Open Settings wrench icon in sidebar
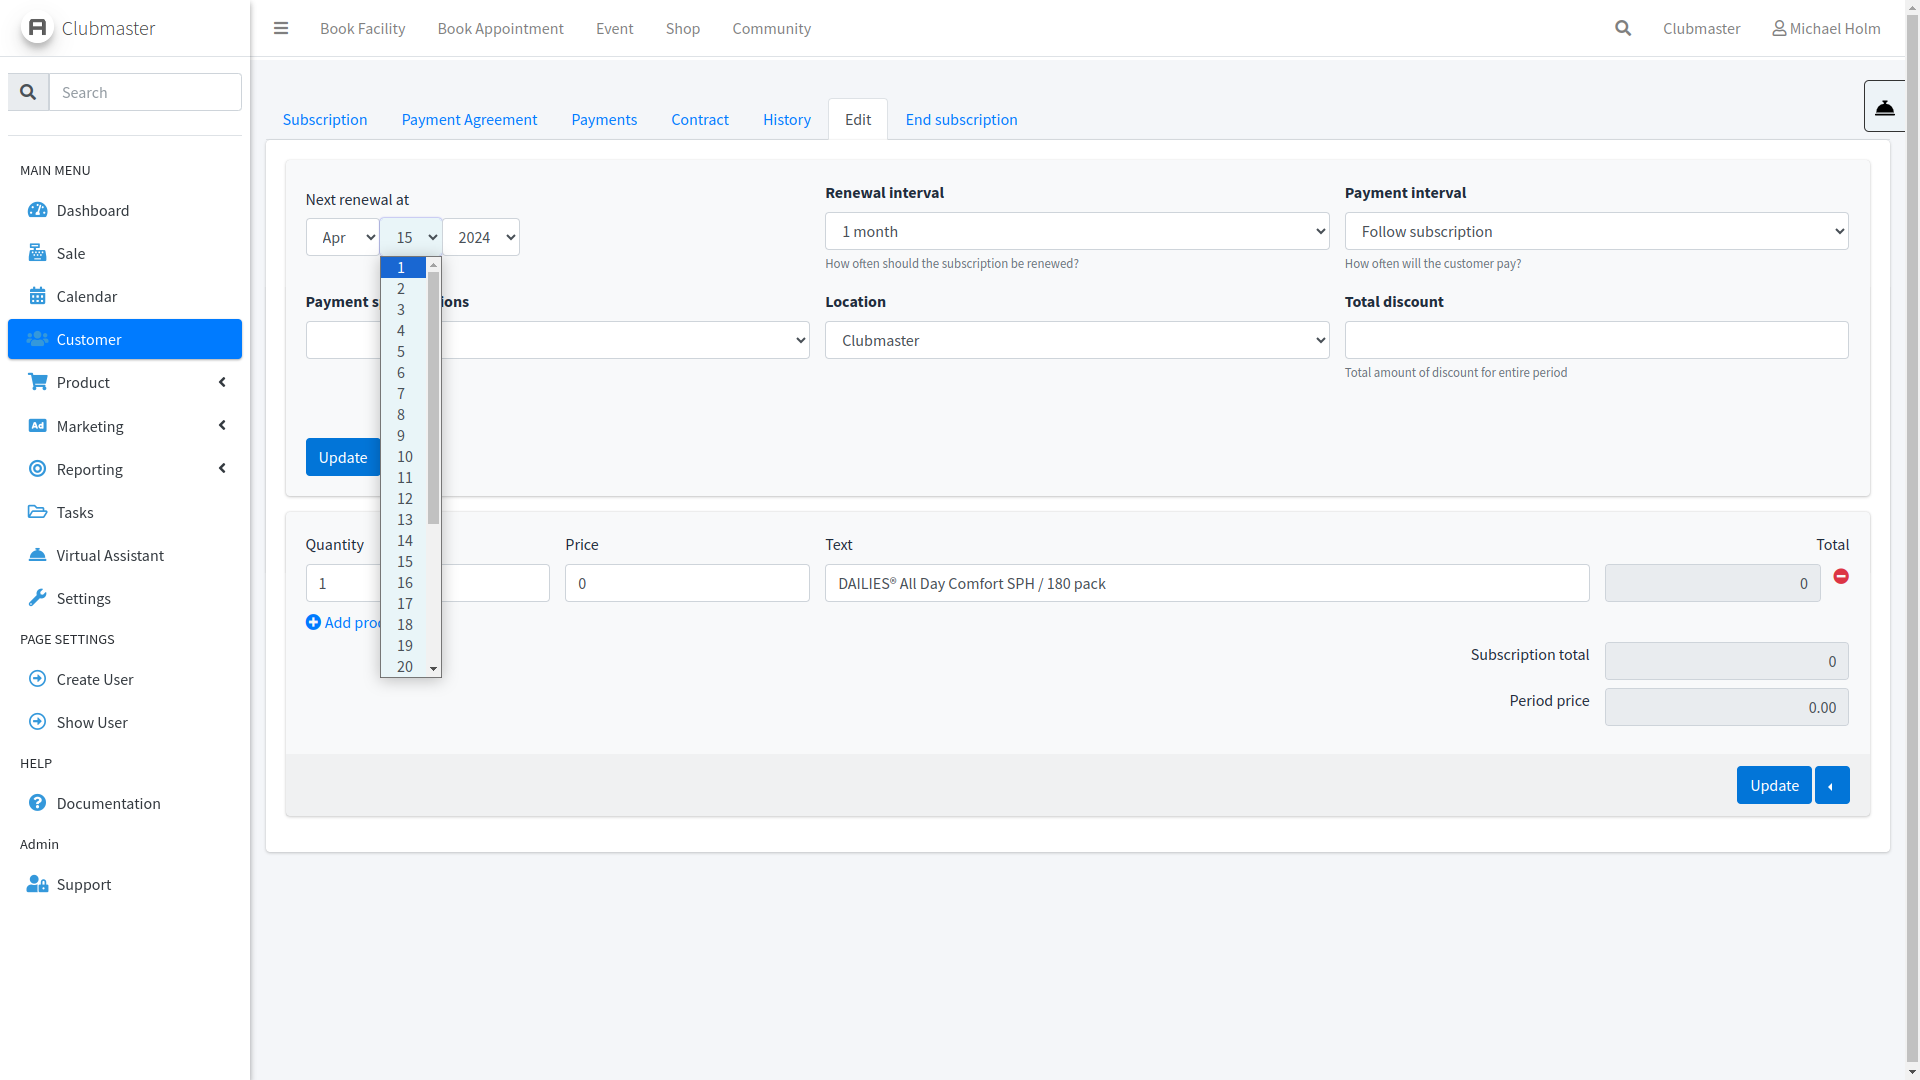Image resolution: width=1920 pixels, height=1080 pixels. (x=37, y=598)
